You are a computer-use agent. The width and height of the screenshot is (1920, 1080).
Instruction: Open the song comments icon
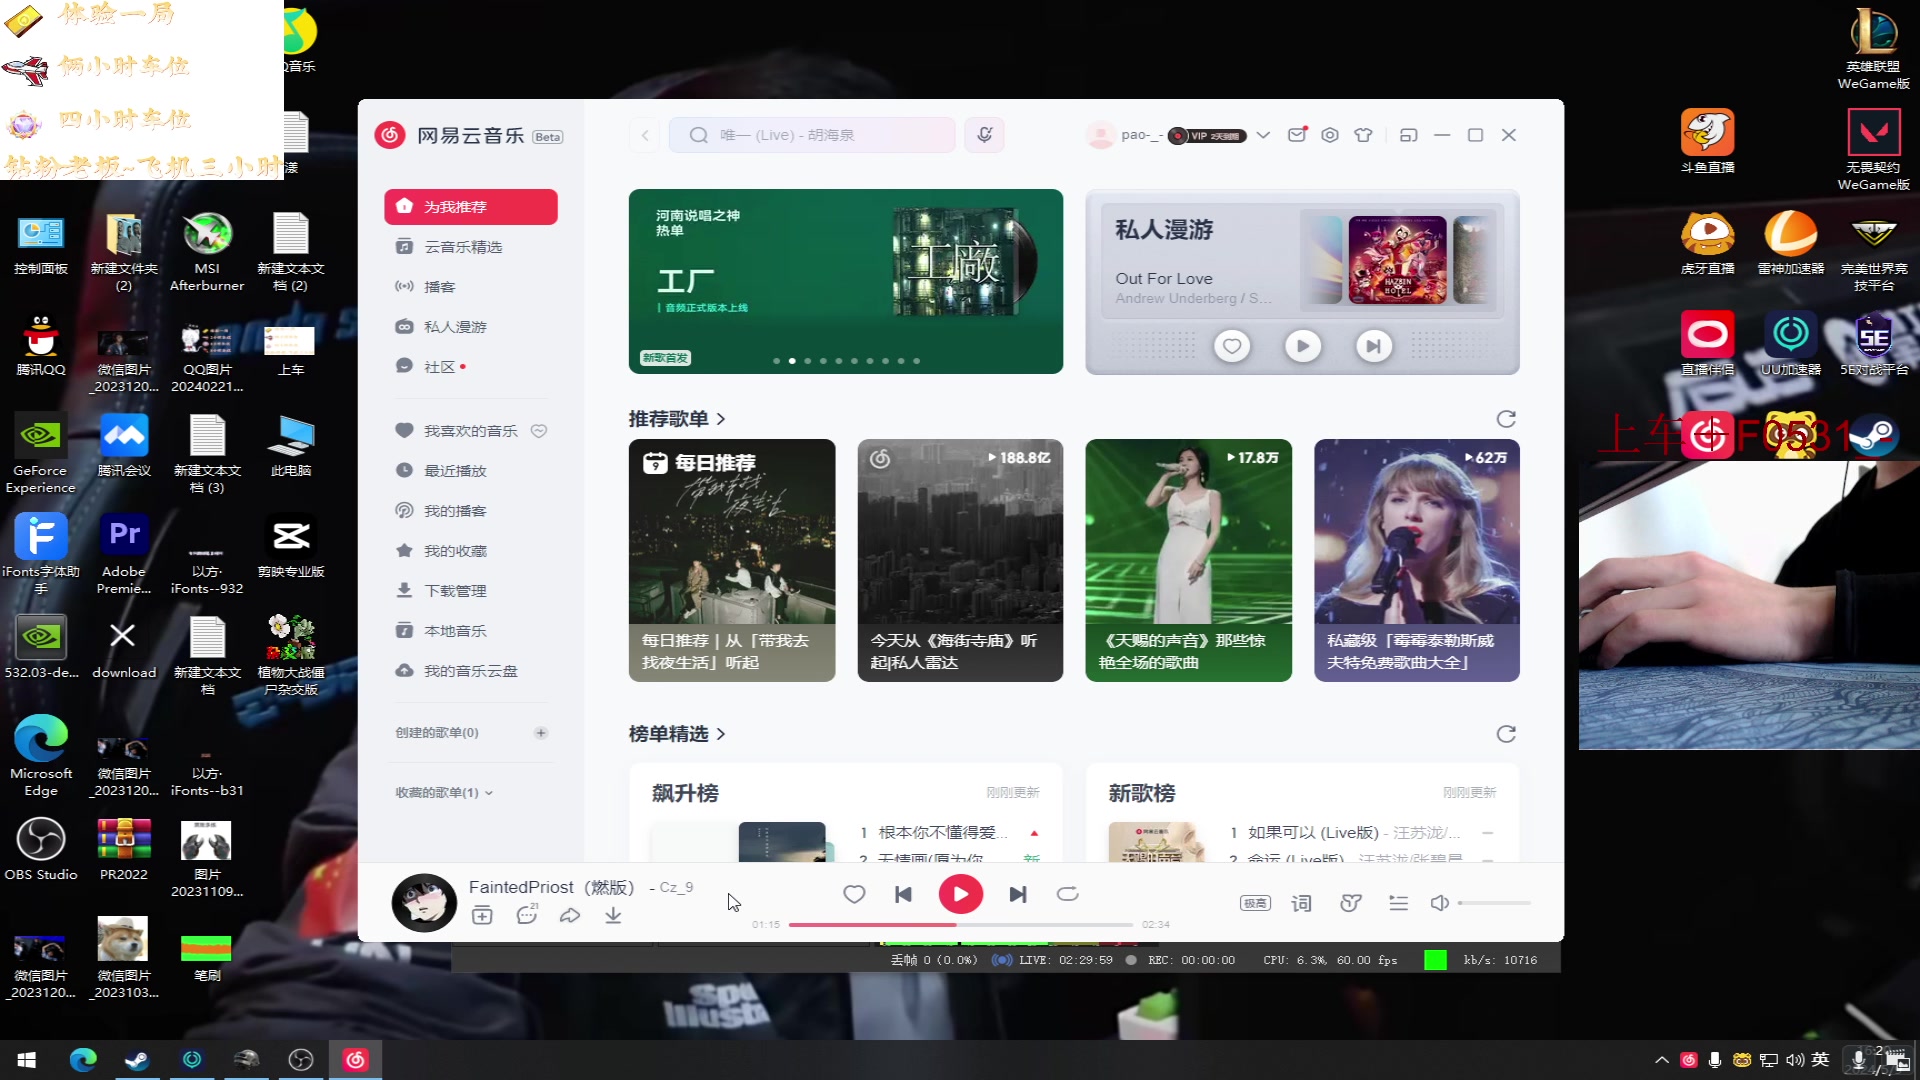point(527,915)
